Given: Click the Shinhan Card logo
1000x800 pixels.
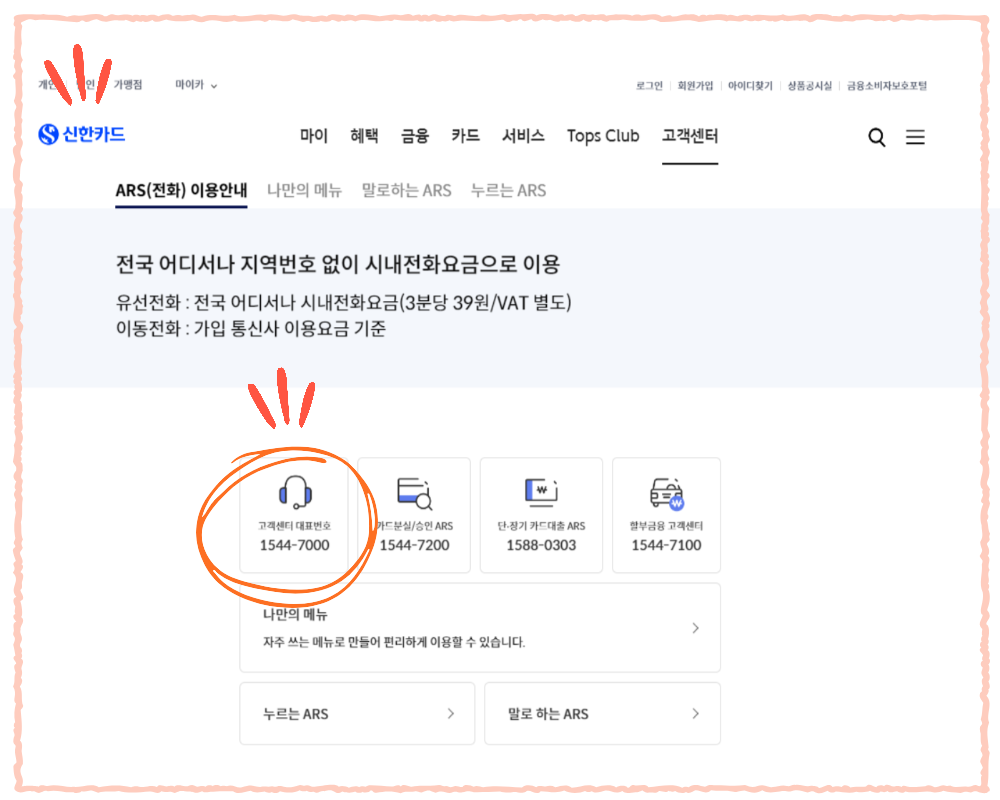Looking at the screenshot, I should 82,134.
